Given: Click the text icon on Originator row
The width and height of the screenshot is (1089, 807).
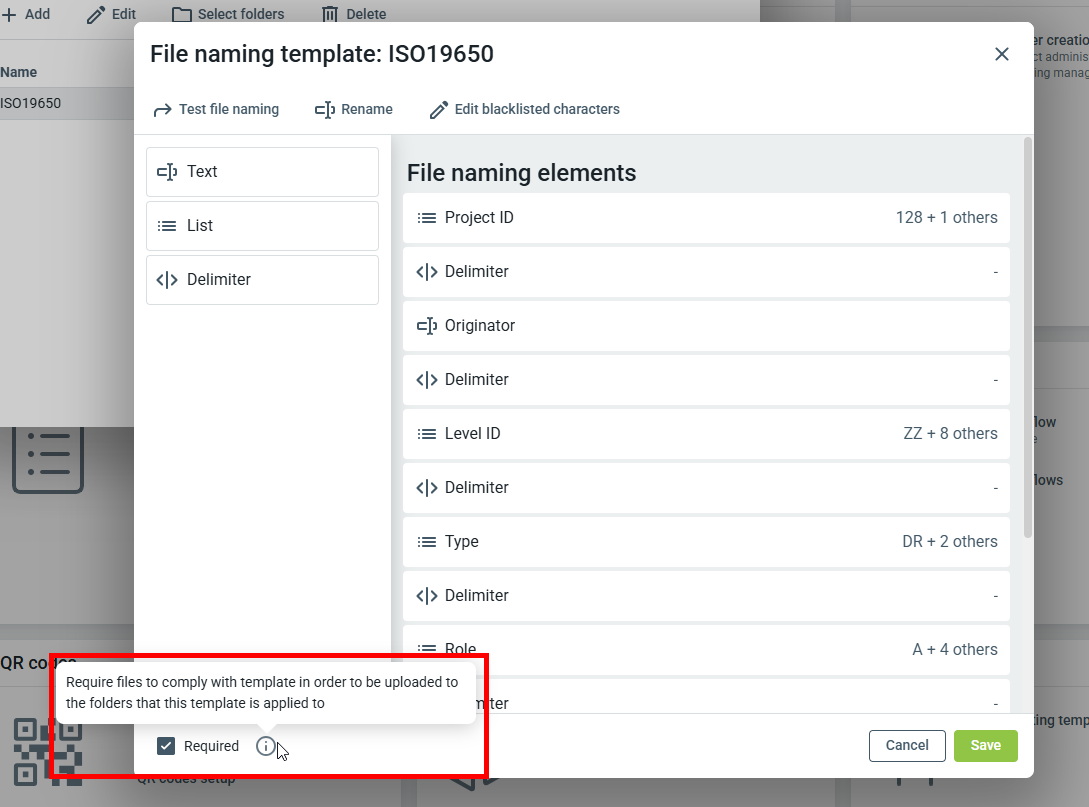Looking at the screenshot, I should point(427,326).
